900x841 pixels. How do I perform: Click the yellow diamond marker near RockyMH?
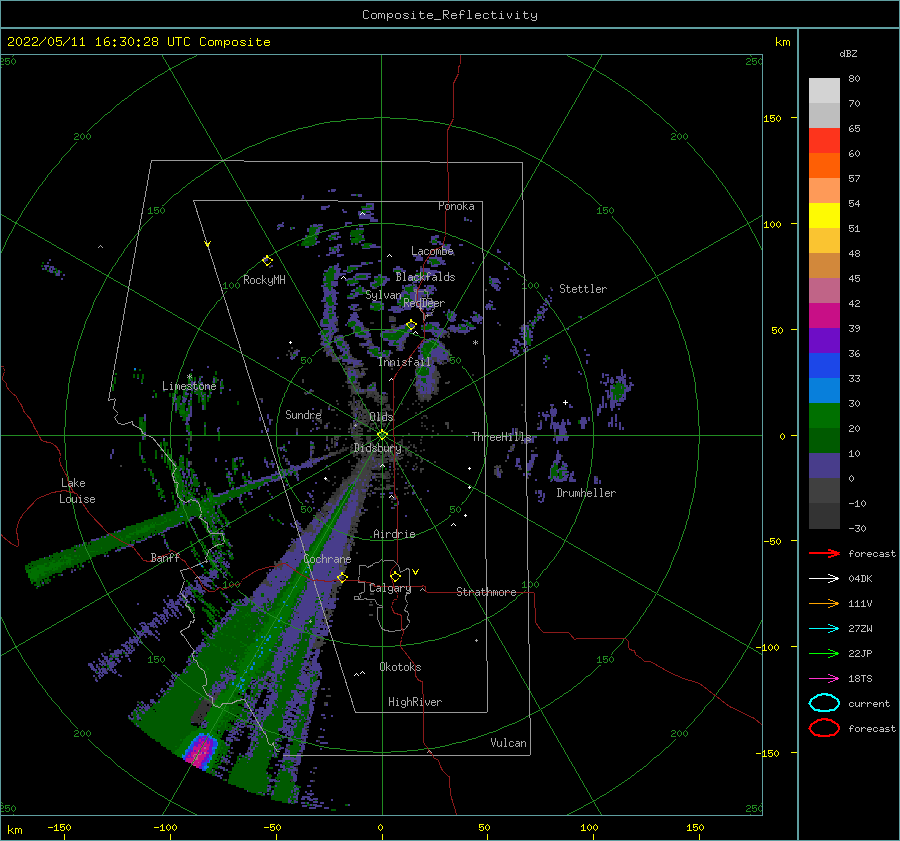pos(267,261)
